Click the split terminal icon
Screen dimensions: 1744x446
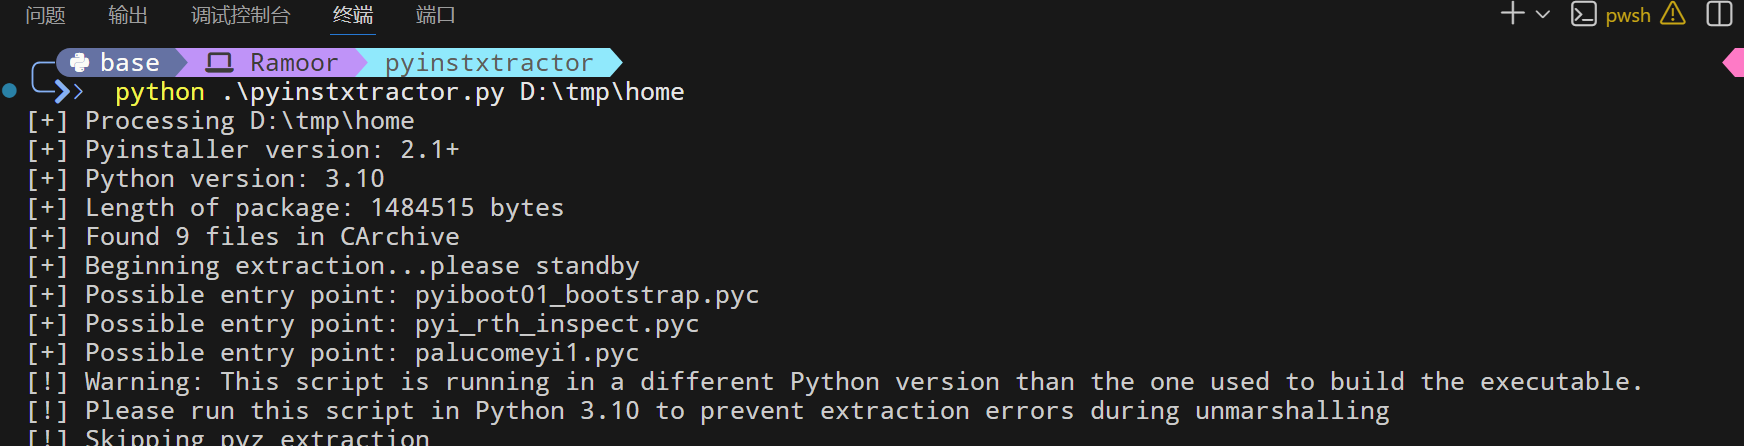[1719, 14]
